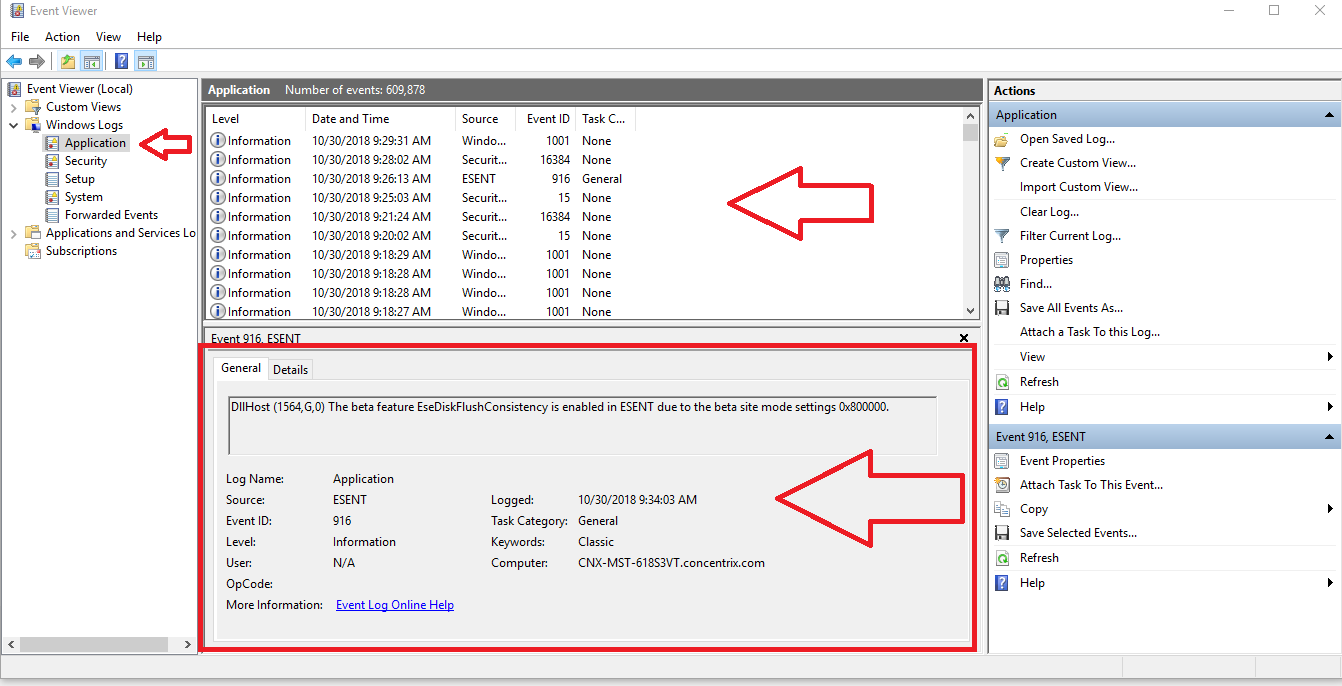Open the Event Log Online Help link
This screenshot has width=1342, height=686.
(x=395, y=605)
